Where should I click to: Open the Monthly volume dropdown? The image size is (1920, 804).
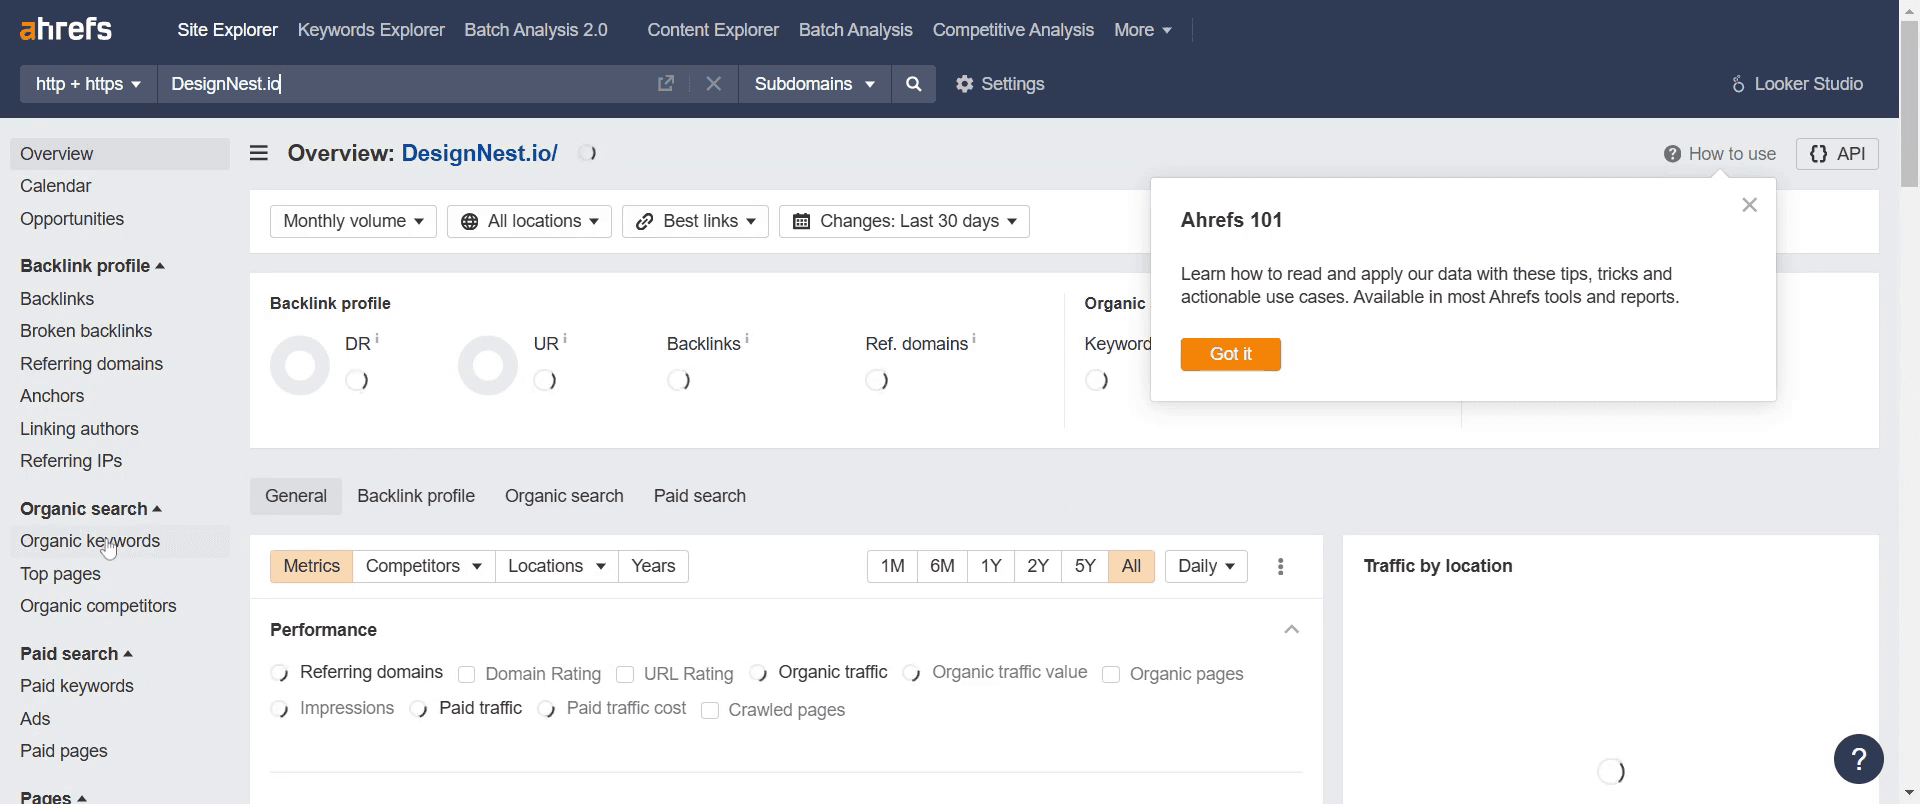coord(353,221)
